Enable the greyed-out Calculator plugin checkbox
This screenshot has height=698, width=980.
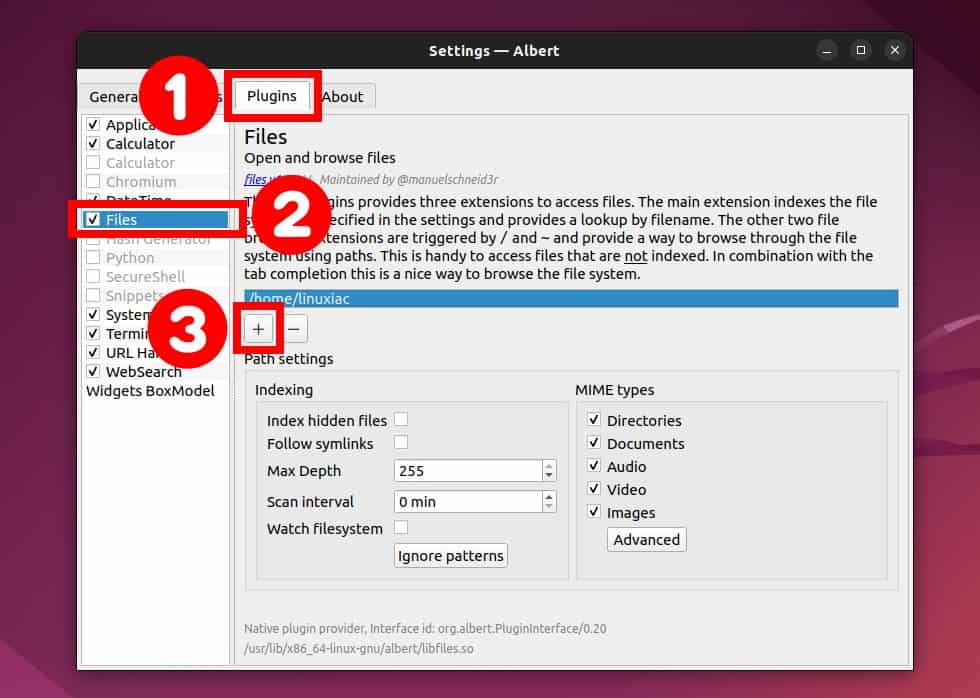click(x=93, y=162)
